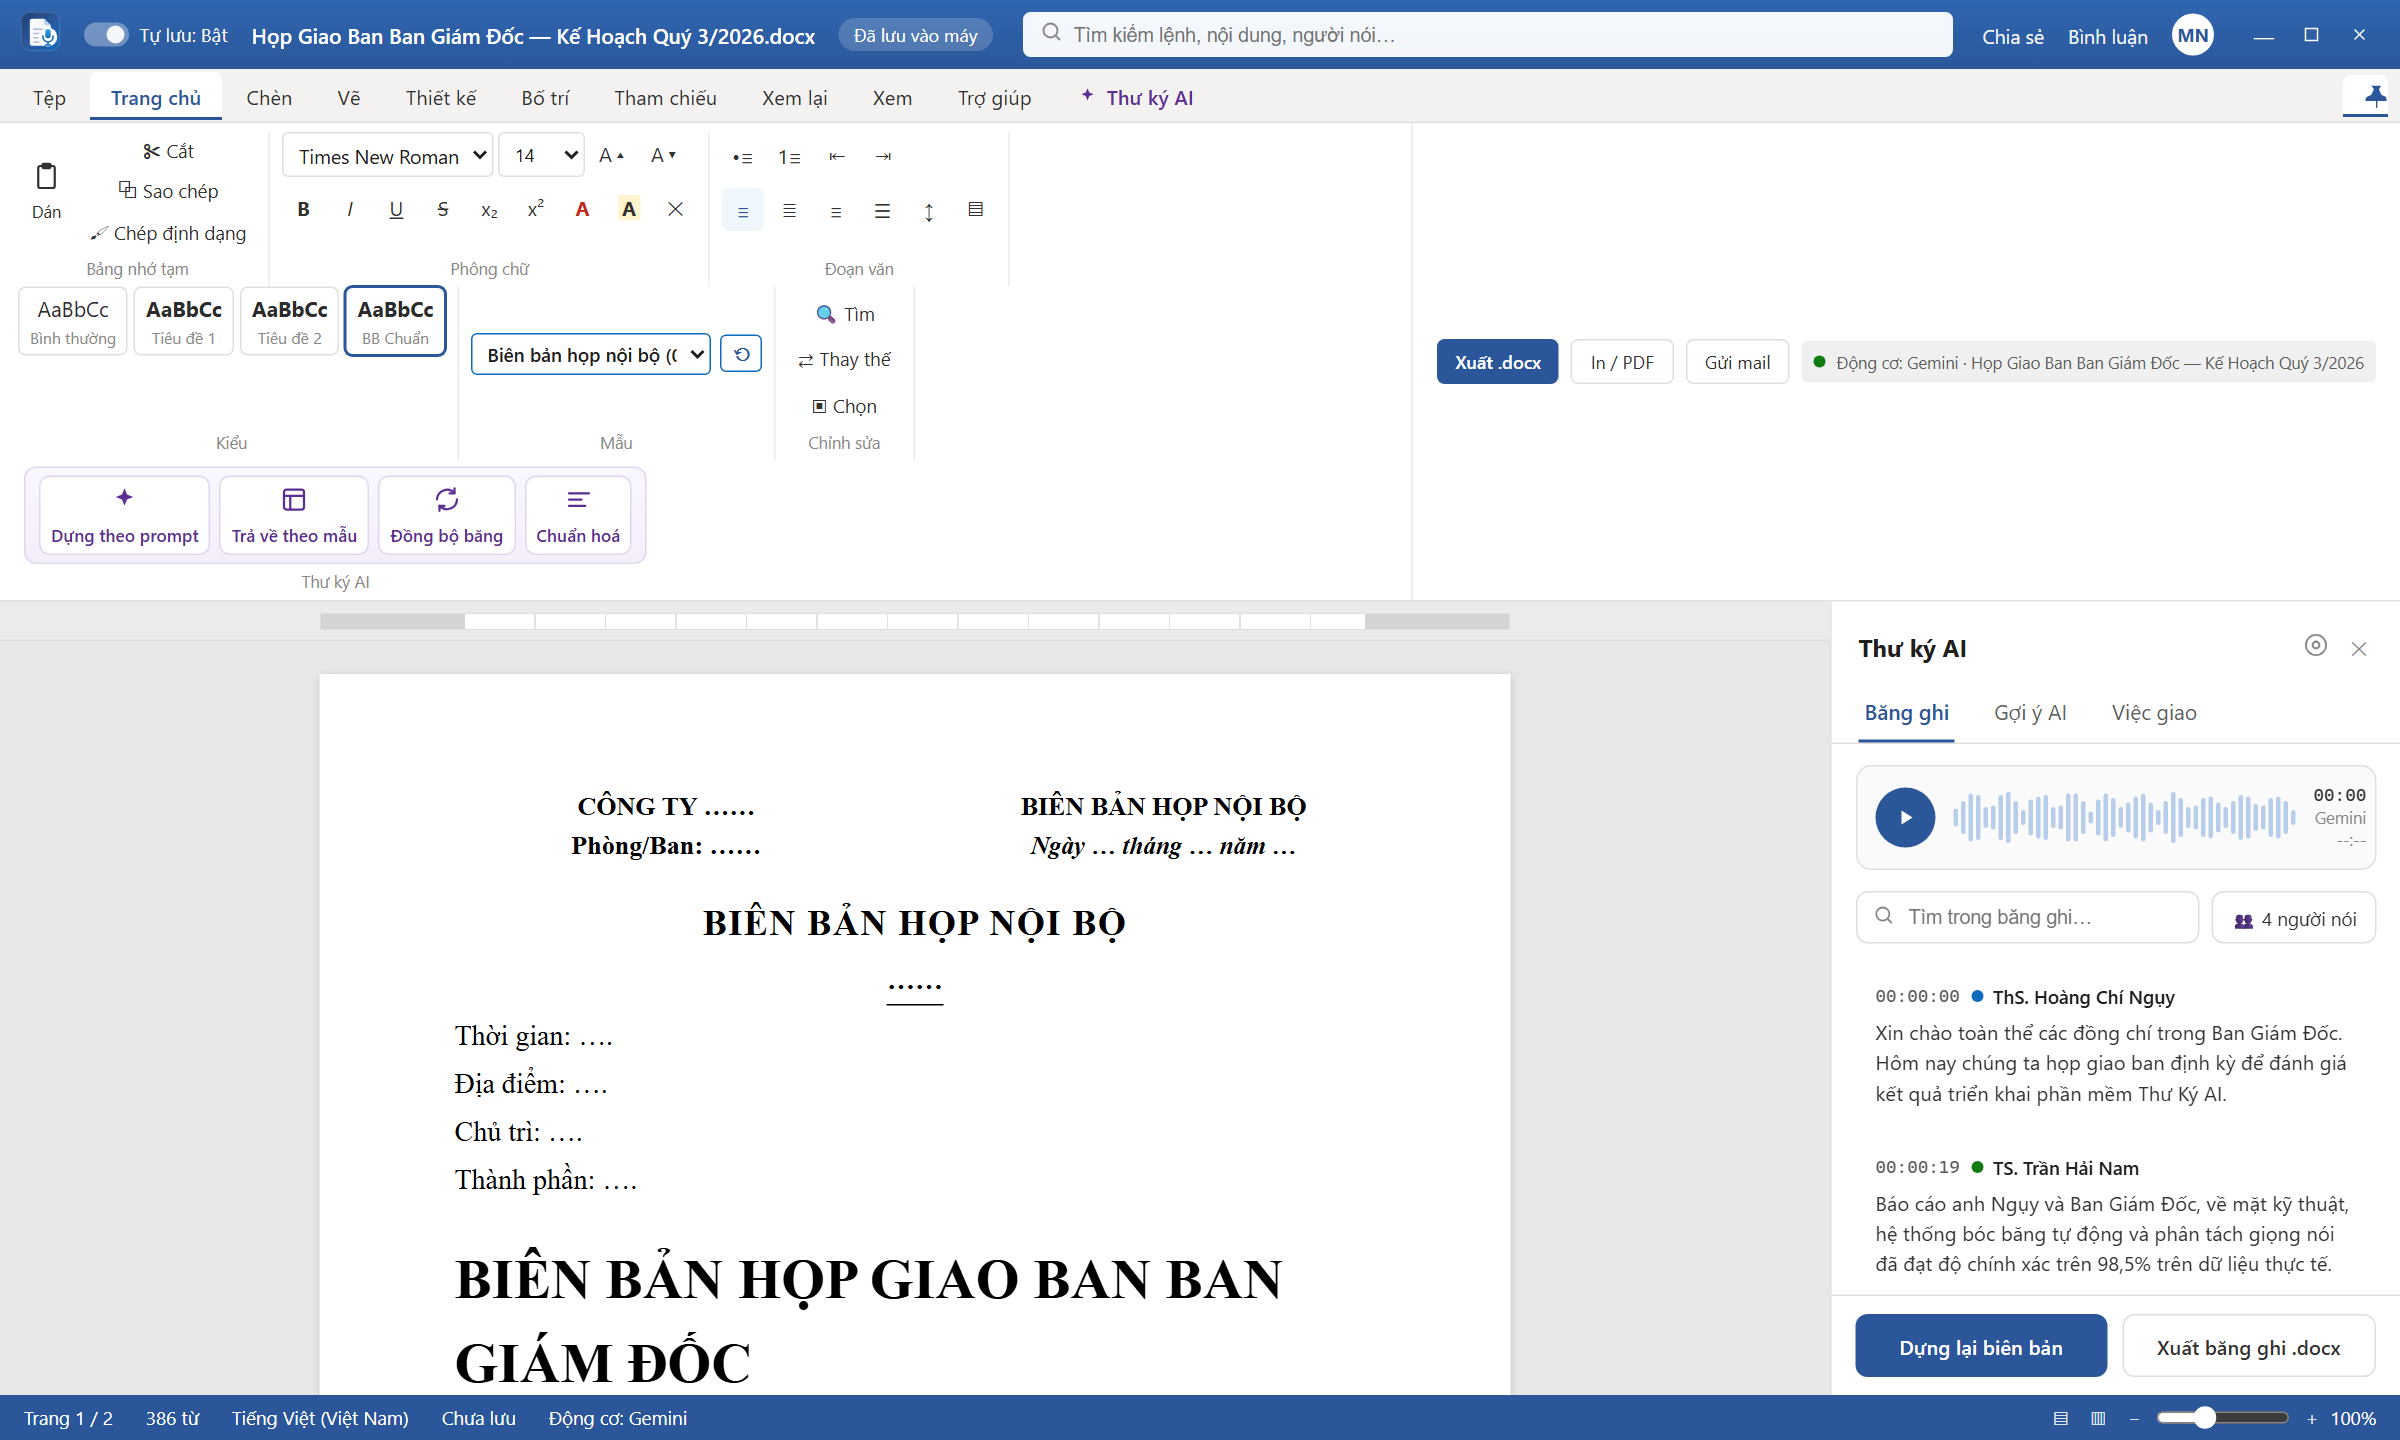This screenshot has height=1440, width=2400.
Task: Apply subscript formatting
Action: tap(489, 209)
